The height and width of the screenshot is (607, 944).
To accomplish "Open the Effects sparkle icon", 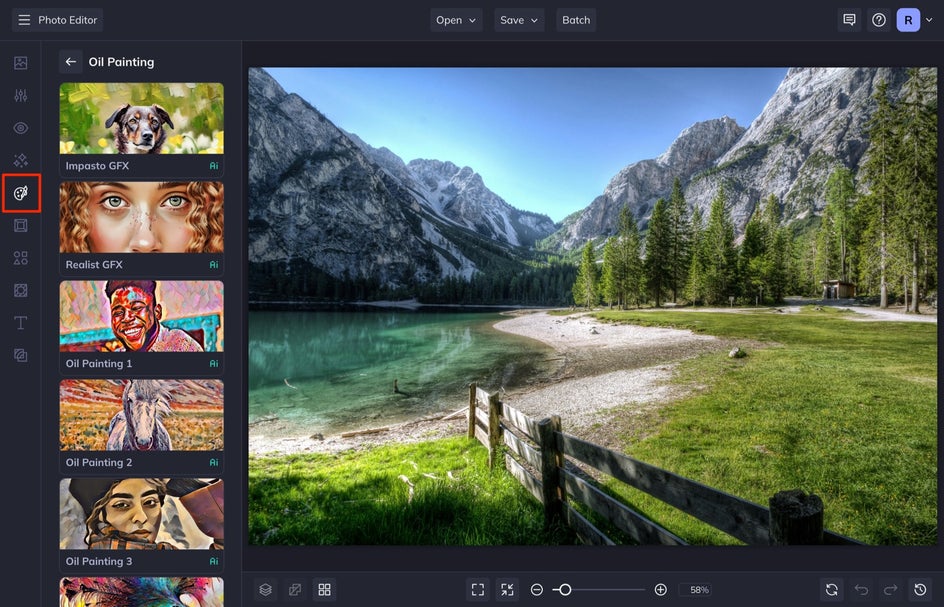I will point(20,160).
